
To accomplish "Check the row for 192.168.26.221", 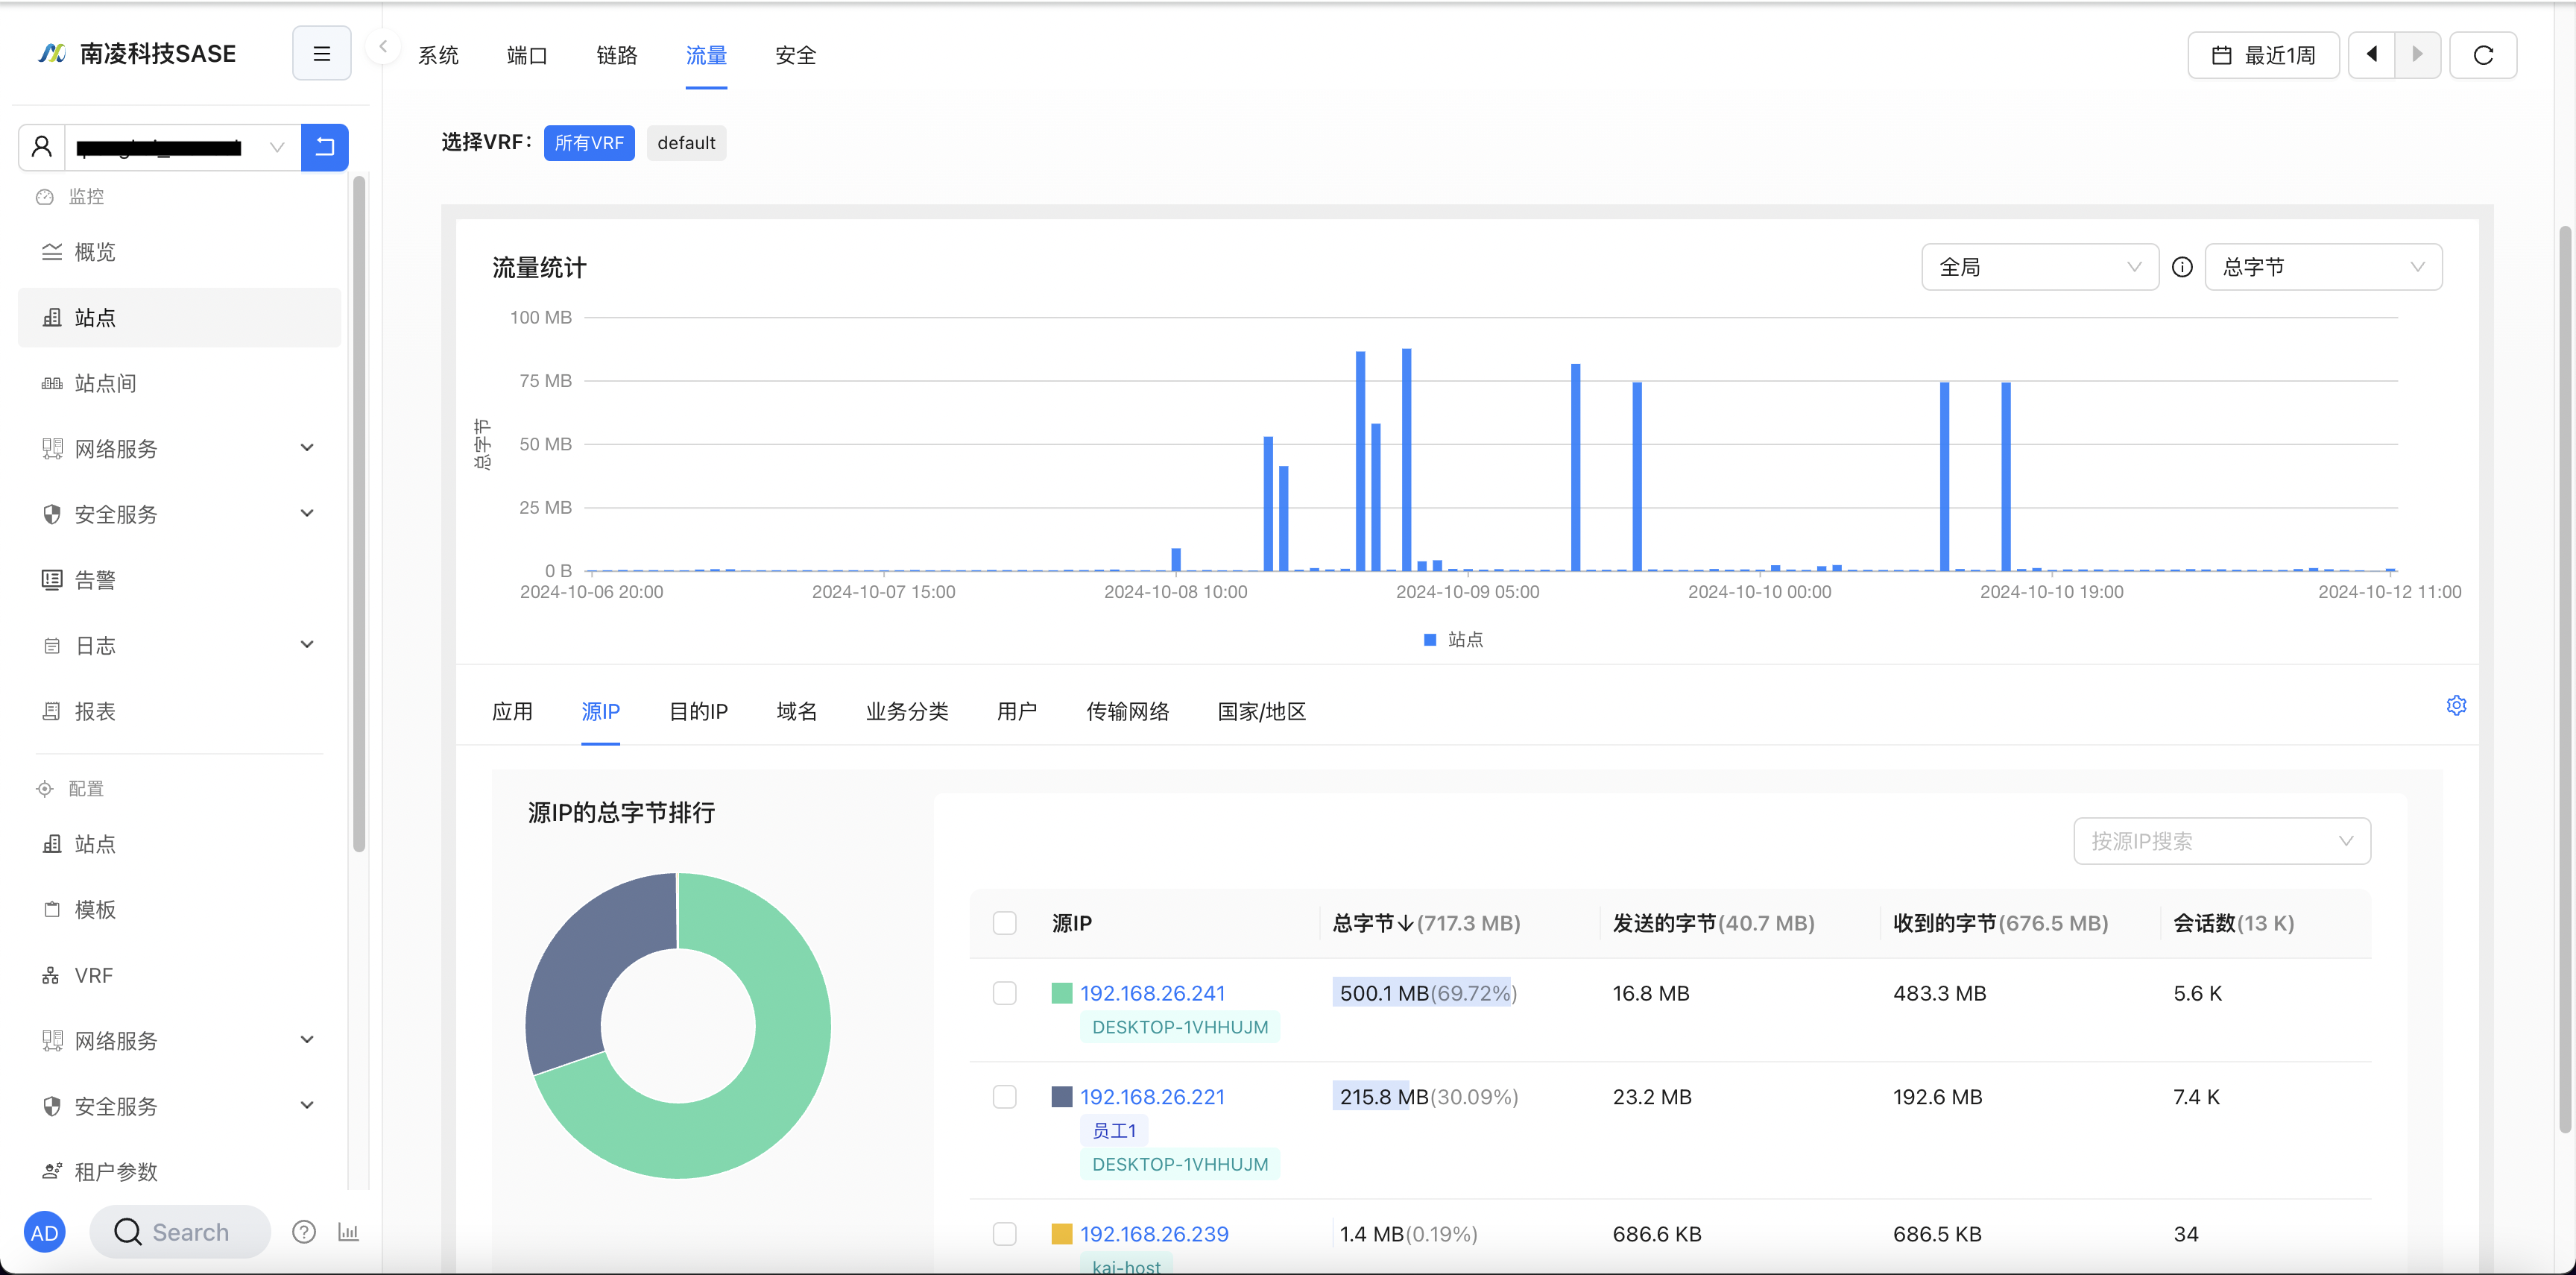I will (x=1004, y=1097).
